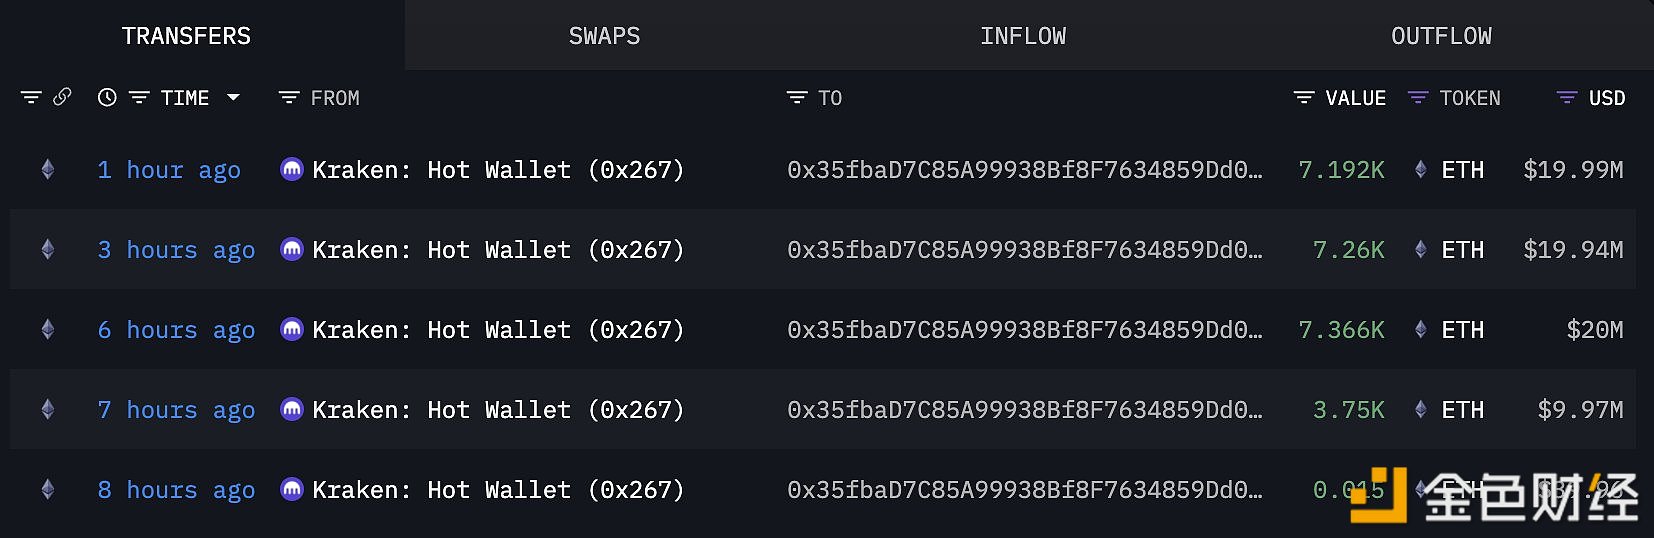Open the '1 hour ago' transaction link

[x=169, y=170]
